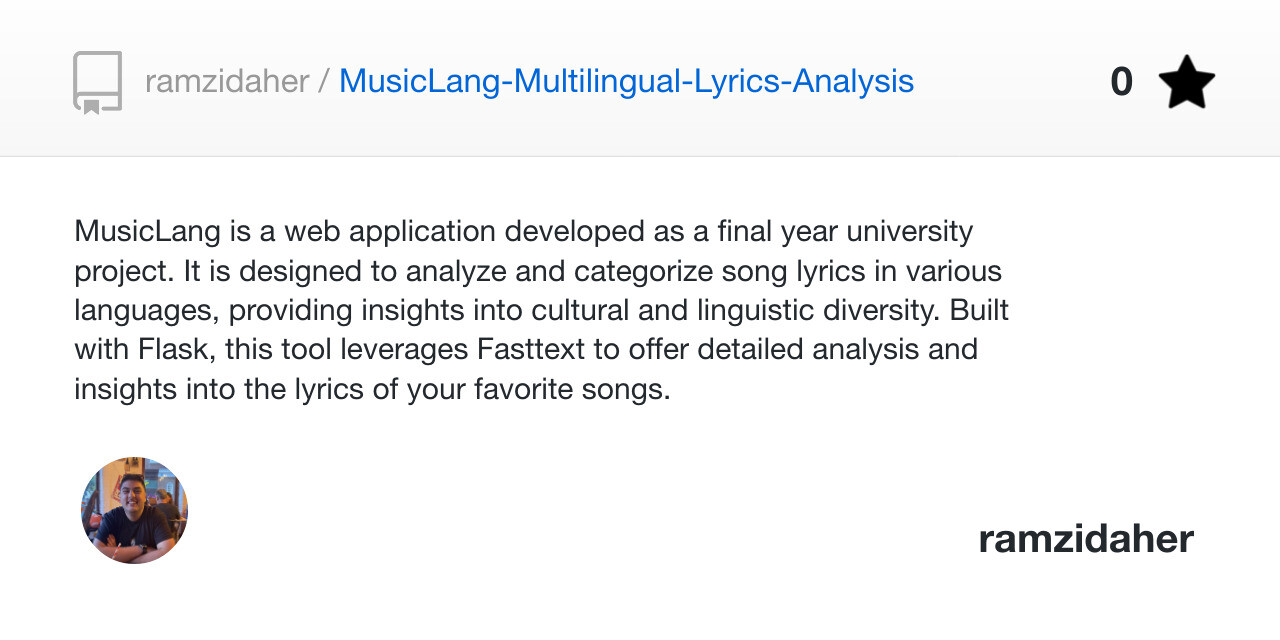Click the black star icon
1280x640 pixels.
pyautogui.click(x=1186, y=82)
